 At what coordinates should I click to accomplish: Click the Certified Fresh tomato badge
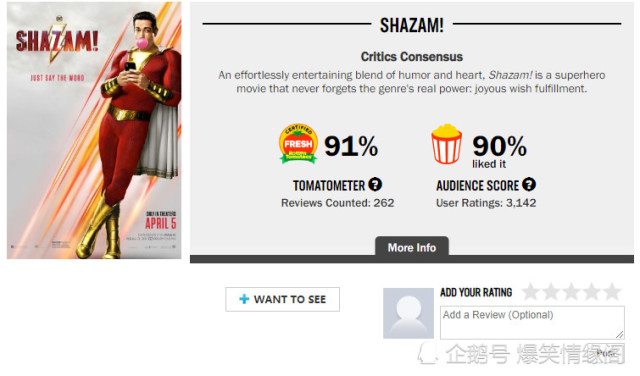tap(298, 144)
